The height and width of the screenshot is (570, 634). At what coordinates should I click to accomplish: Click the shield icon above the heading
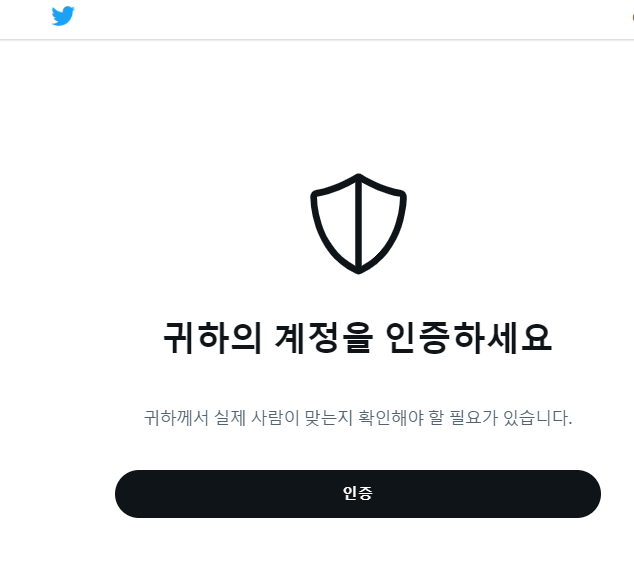point(358,224)
